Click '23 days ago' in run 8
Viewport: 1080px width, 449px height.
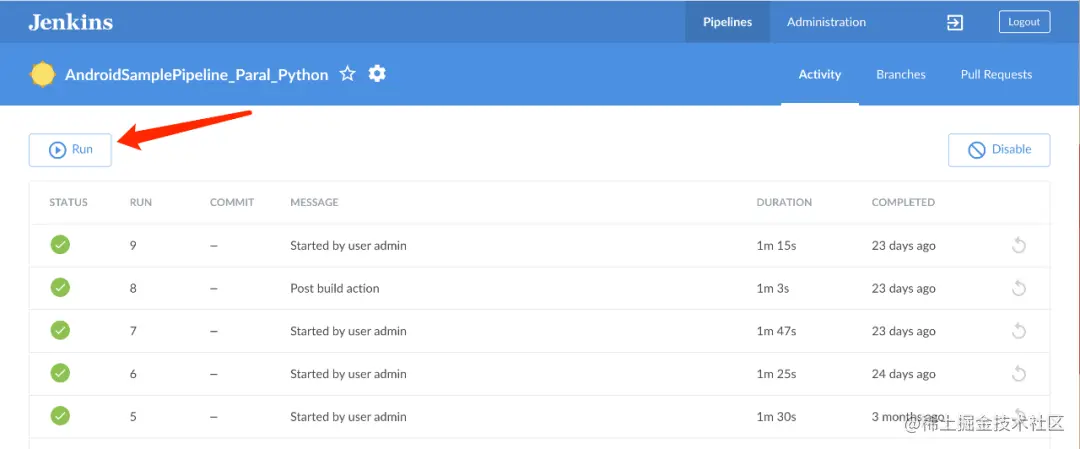point(904,289)
